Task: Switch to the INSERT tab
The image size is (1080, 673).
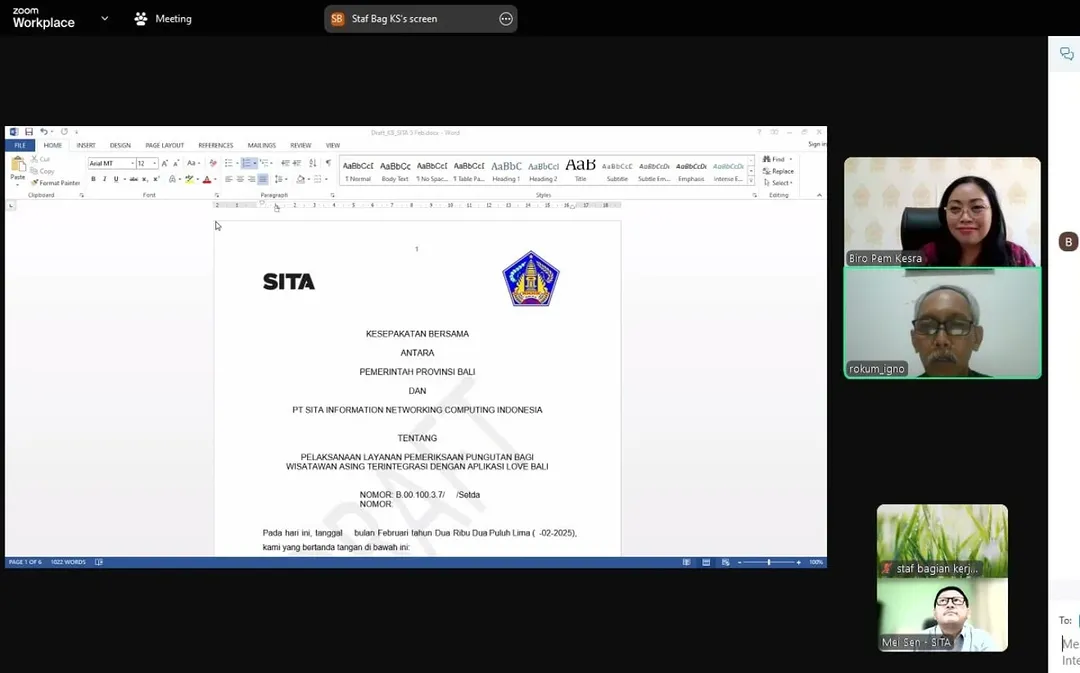Action: (86, 145)
